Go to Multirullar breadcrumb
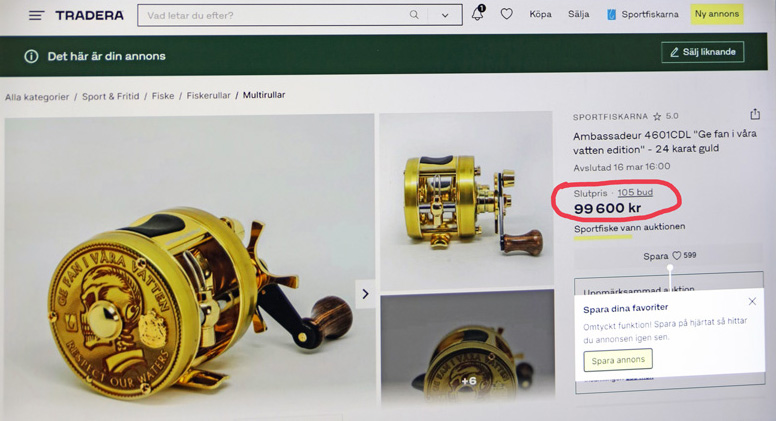776x421 pixels. point(264,95)
